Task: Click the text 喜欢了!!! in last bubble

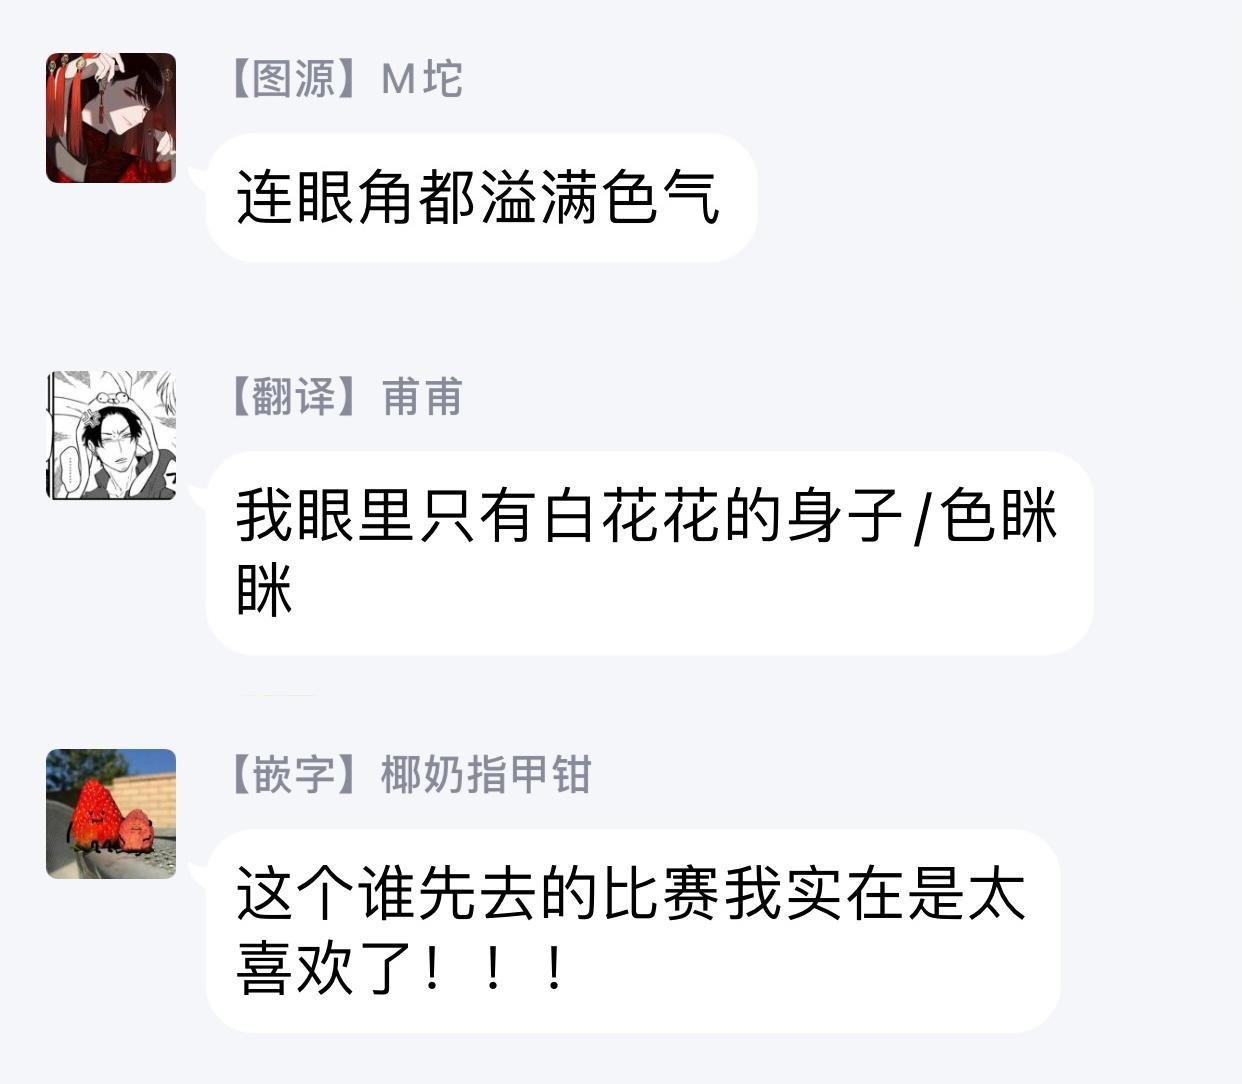Action: (400, 967)
